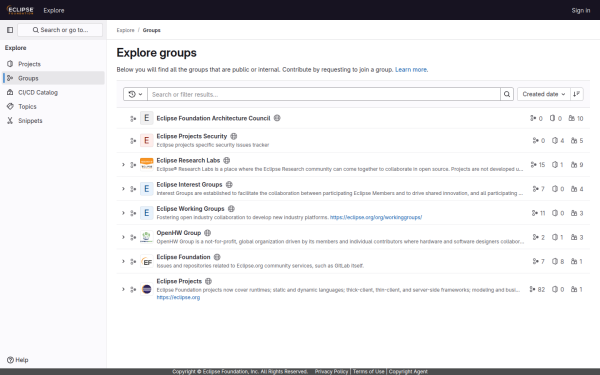Open Topics in the sidebar
This screenshot has width=600, height=375.
point(54,106)
